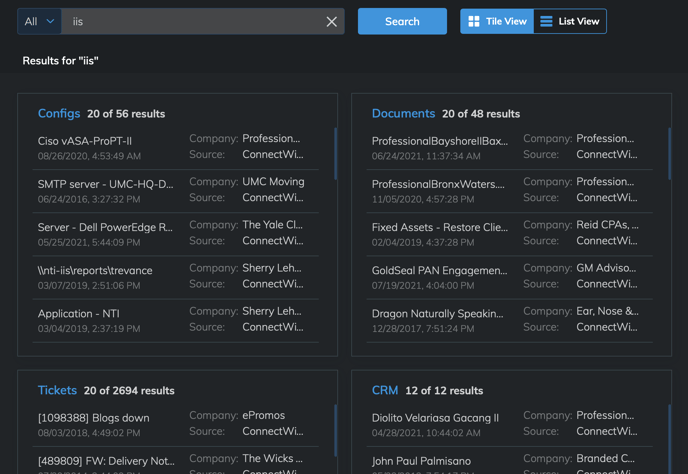This screenshot has width=688, height=474.
Task: Click the CRM panel scrollbar
Action: click(x=670, y=439)
